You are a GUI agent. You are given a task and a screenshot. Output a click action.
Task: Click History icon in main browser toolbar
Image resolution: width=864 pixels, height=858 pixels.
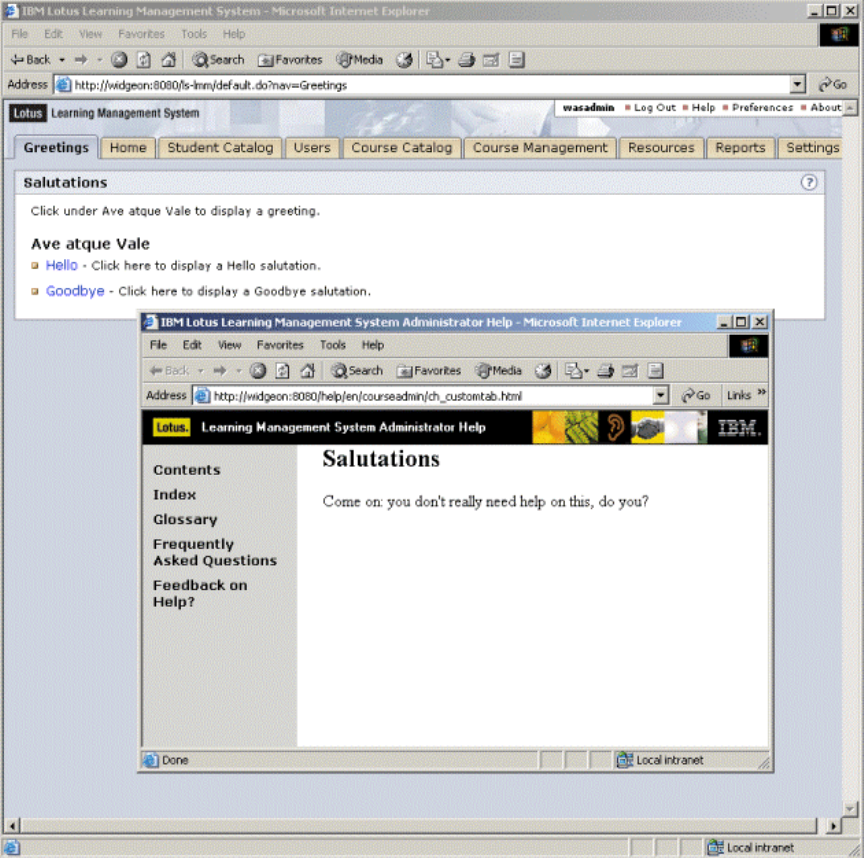404,60
